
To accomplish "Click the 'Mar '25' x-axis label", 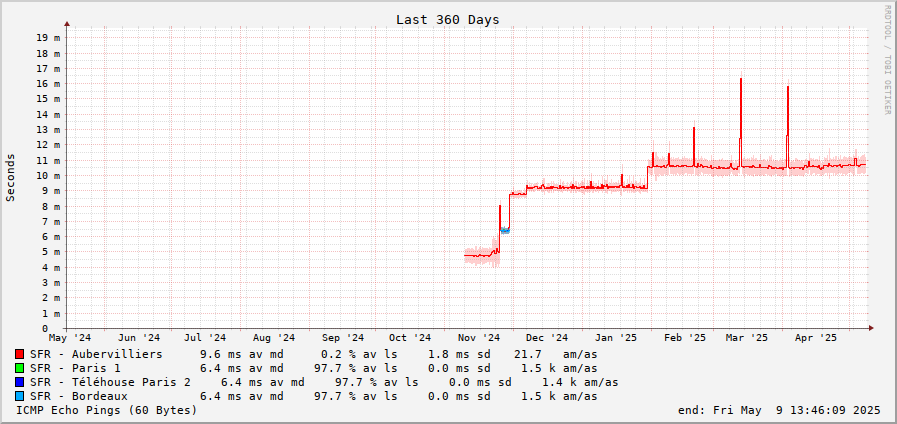I will 747,338.
